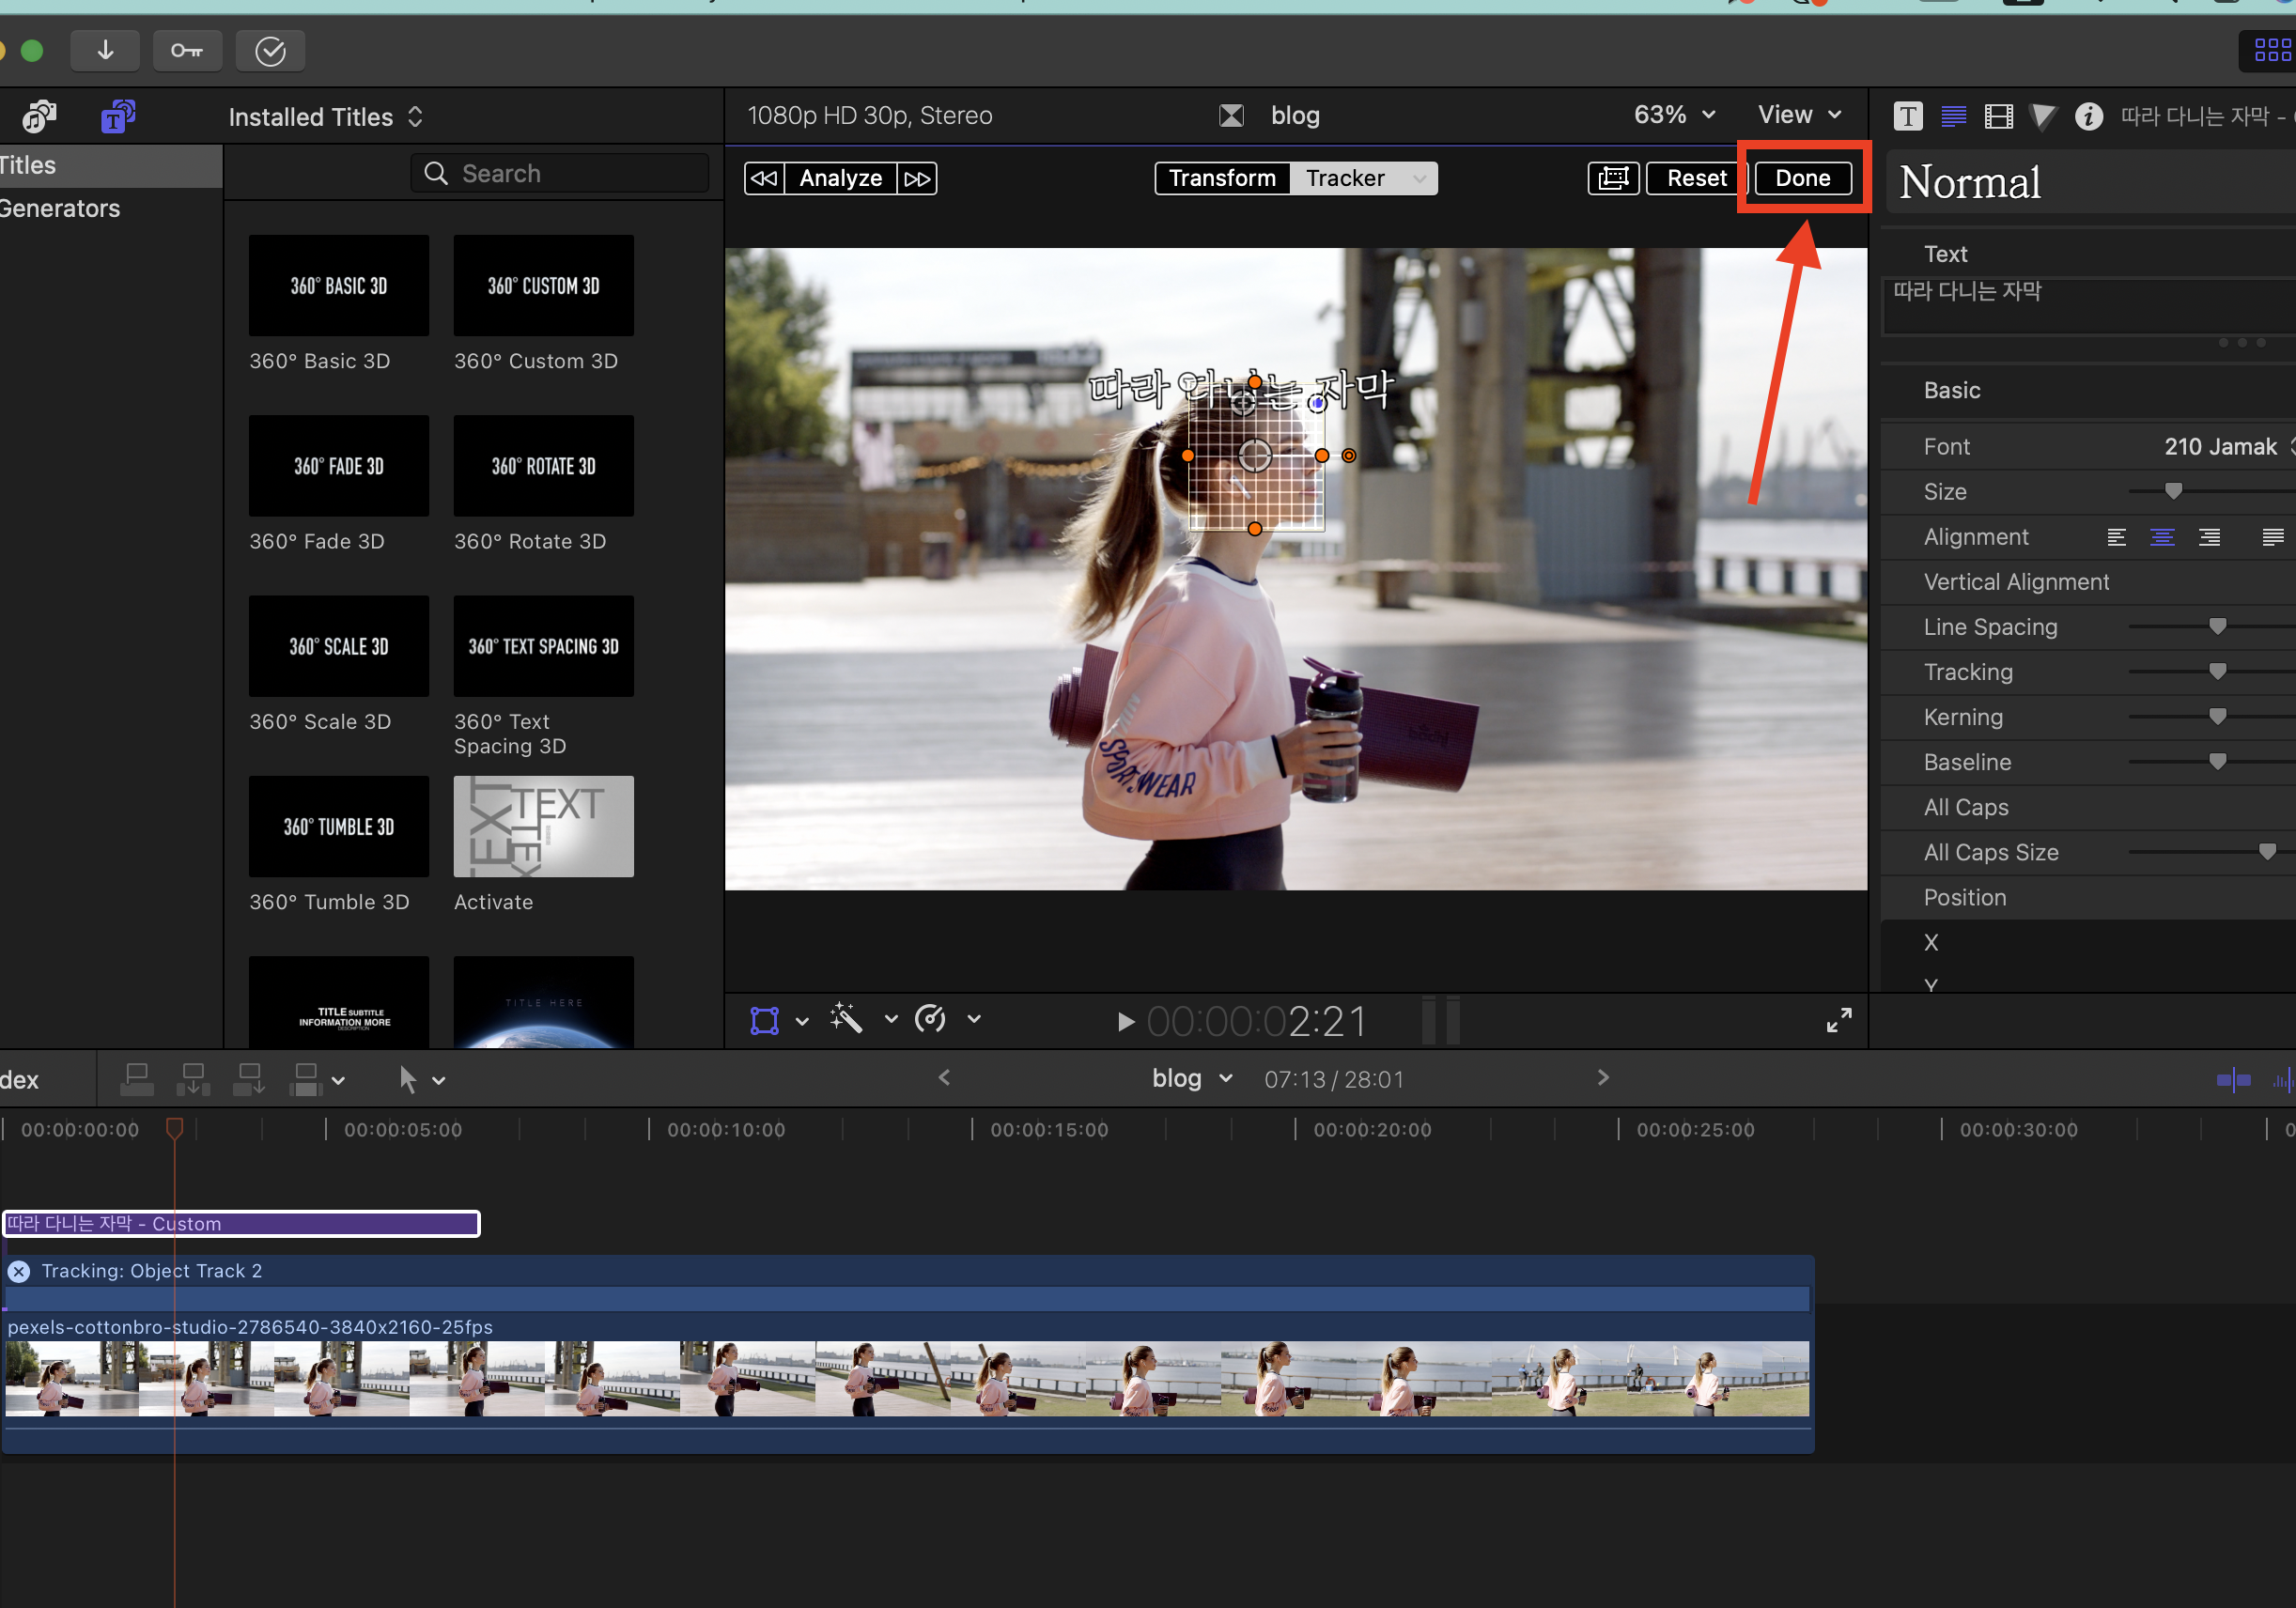Enter fullscreen viewer with expand arrows
2296x1608 pixels.
click(x=1838, y=1020)
